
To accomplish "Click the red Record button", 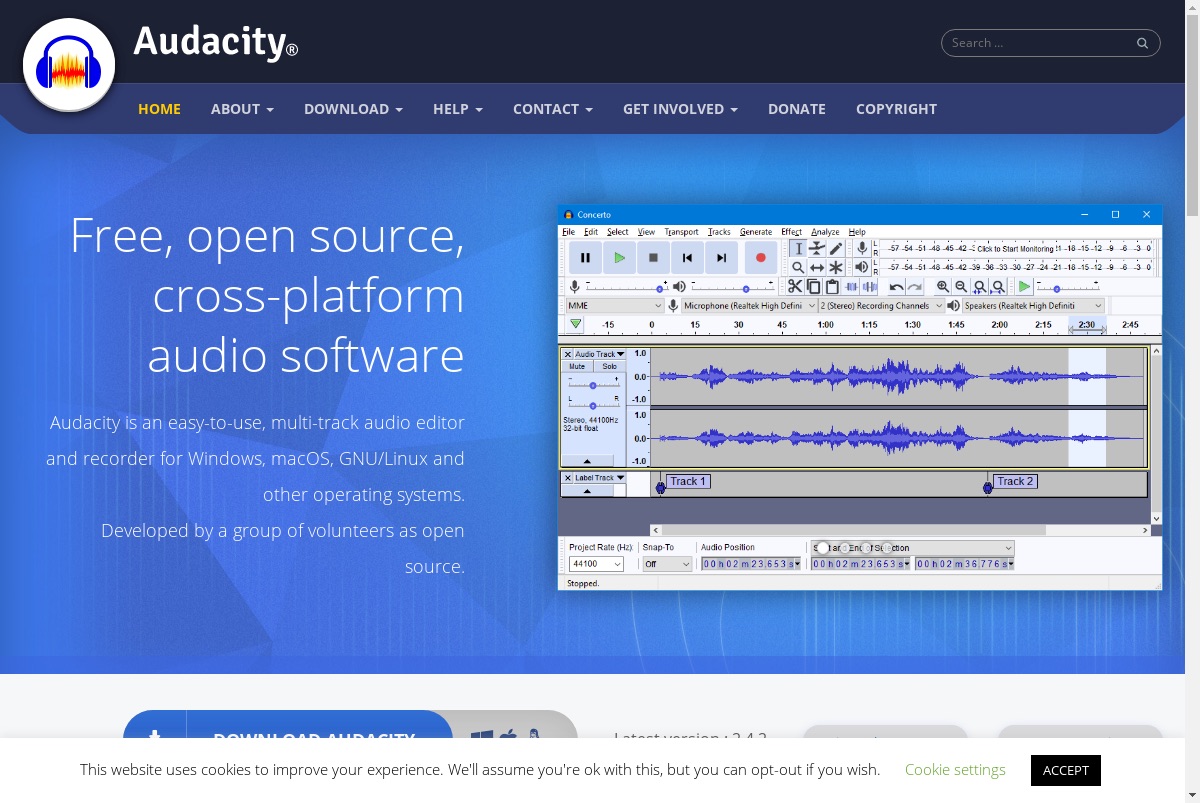I will click(x=760, y=258).
